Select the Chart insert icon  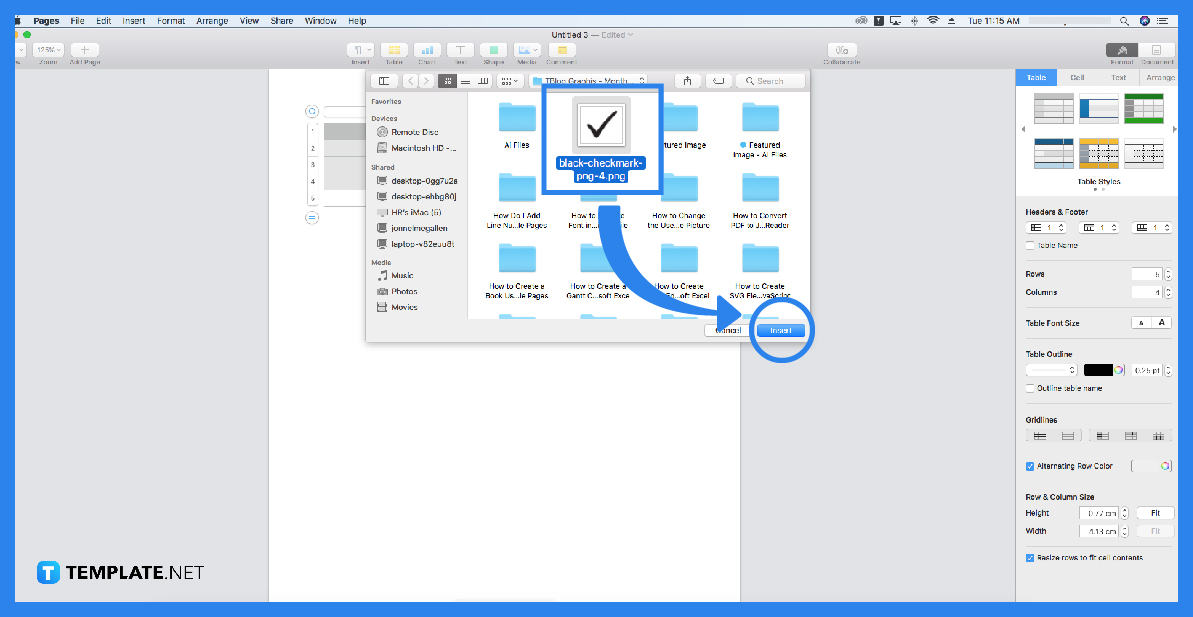point(428,51)
